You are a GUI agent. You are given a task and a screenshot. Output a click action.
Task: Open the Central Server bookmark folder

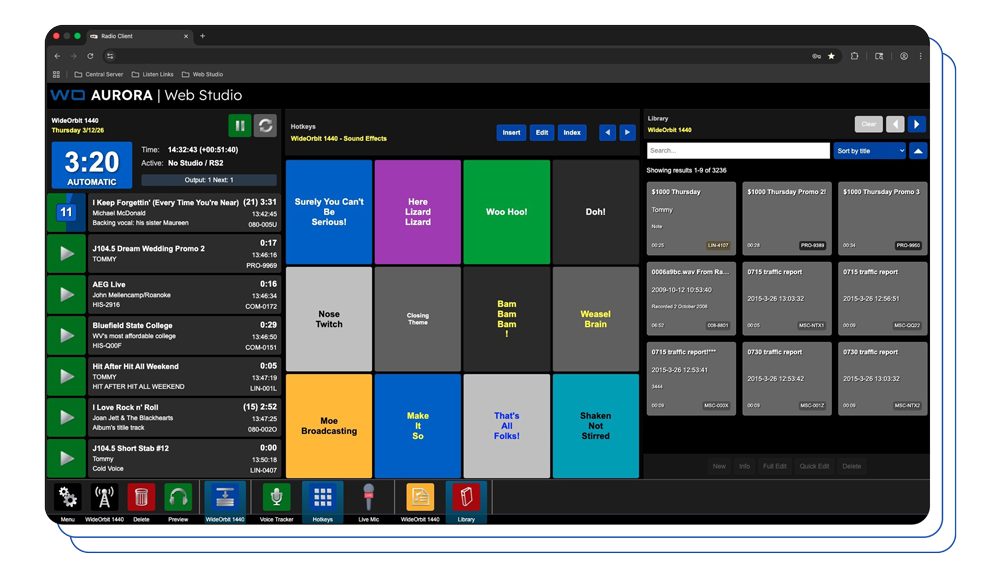pos(99,75)
